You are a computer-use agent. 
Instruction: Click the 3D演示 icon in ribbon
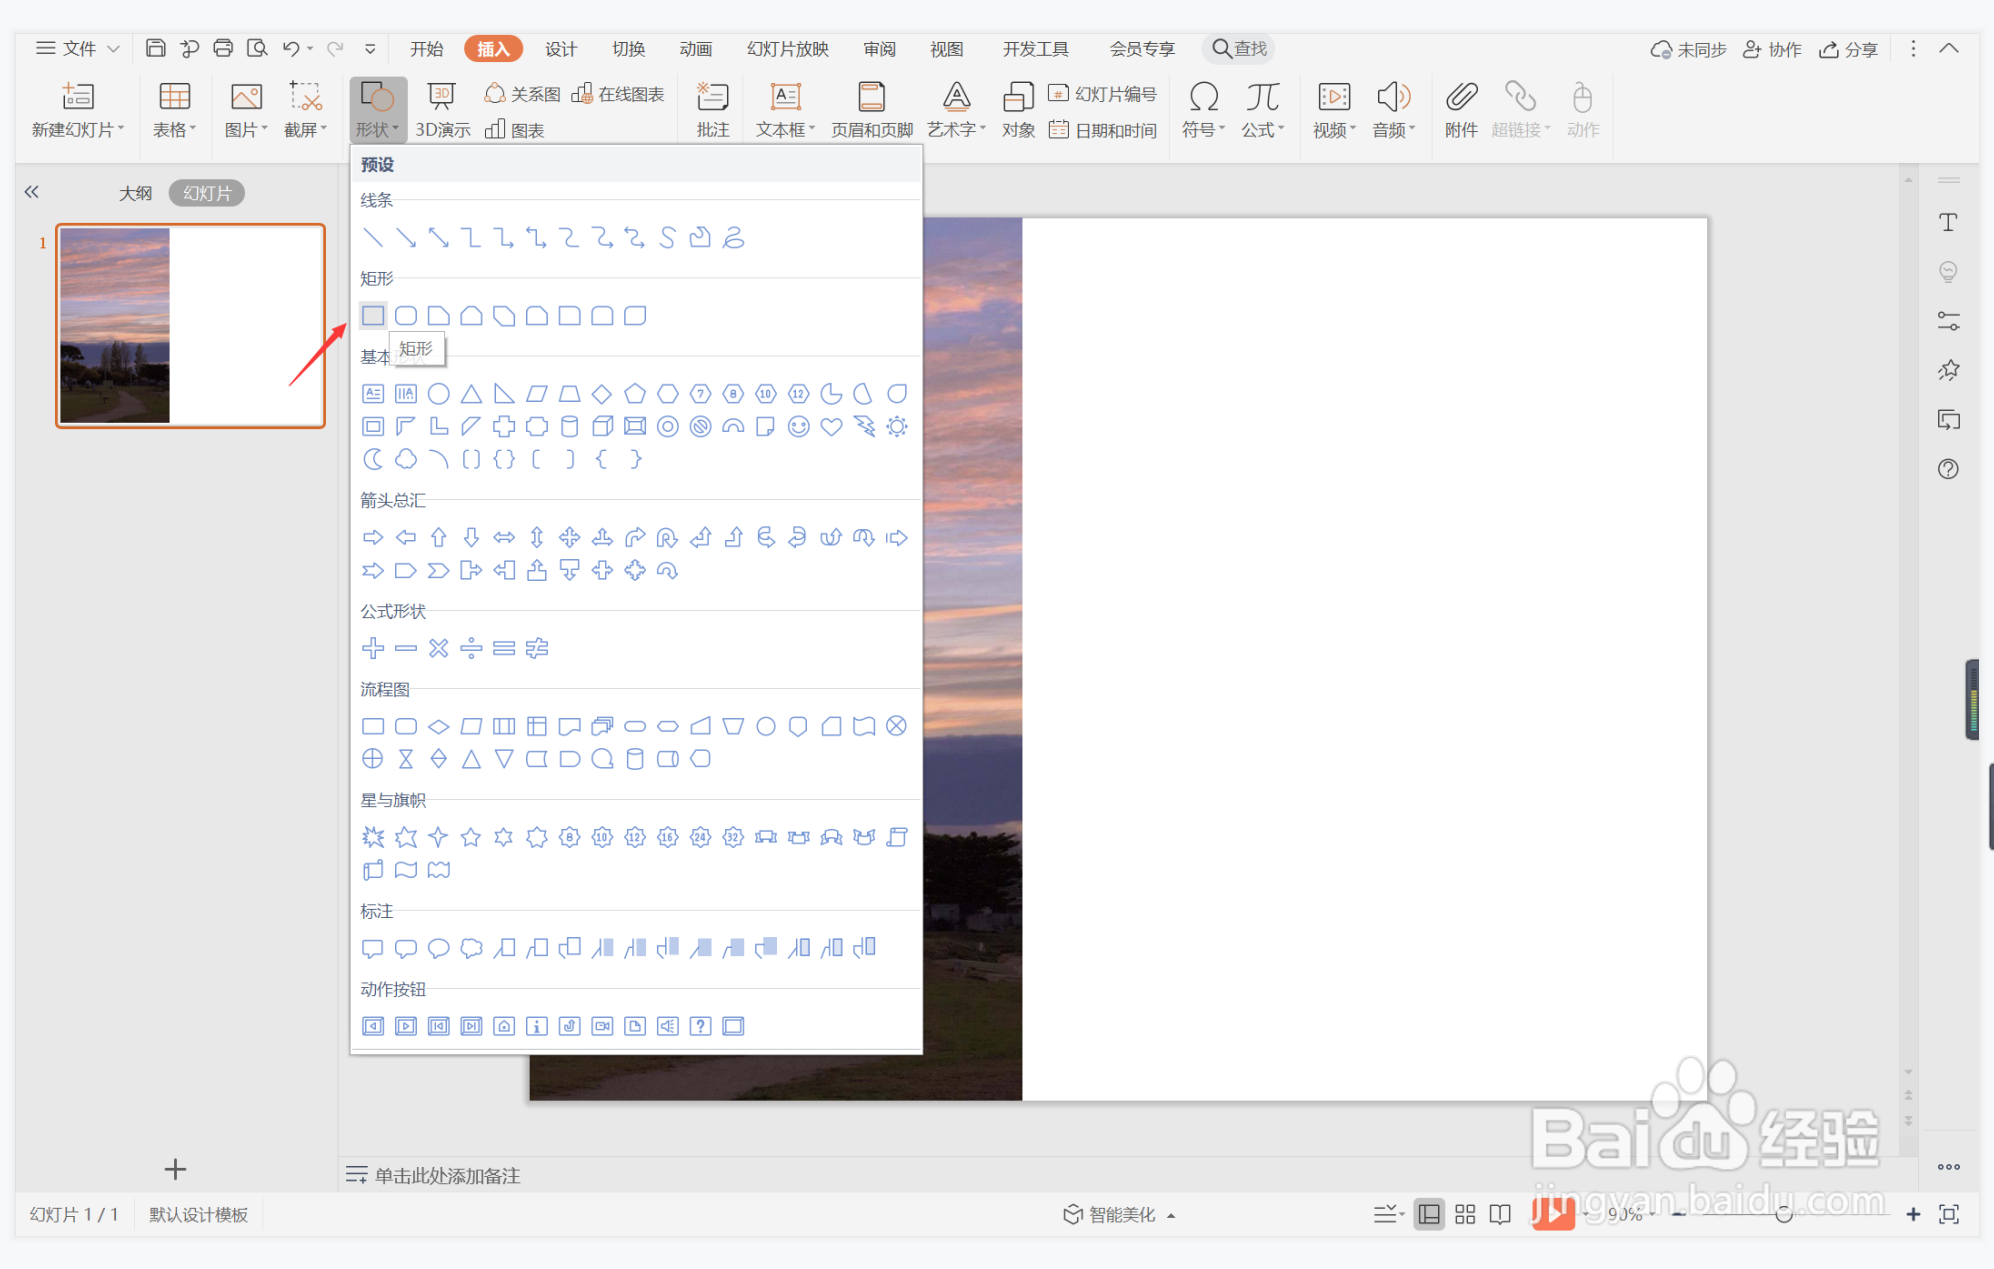pos(442,110)
